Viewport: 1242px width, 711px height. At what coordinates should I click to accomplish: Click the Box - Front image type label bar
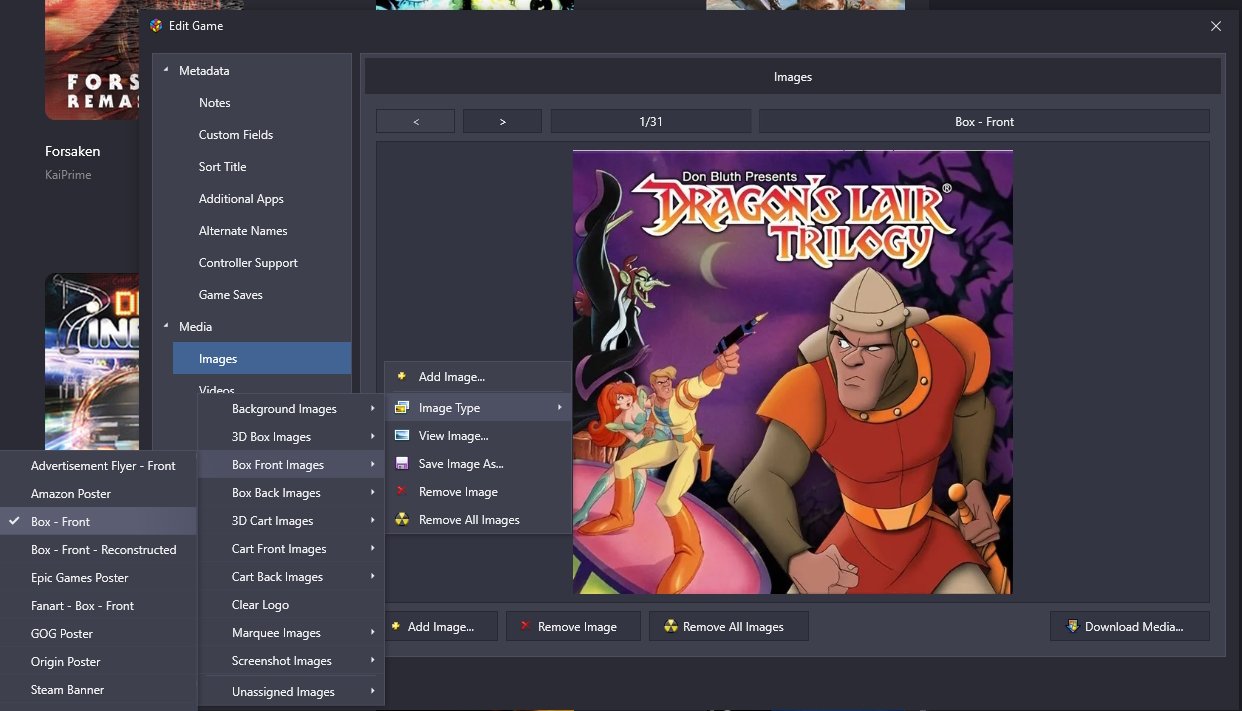[984, 121]
